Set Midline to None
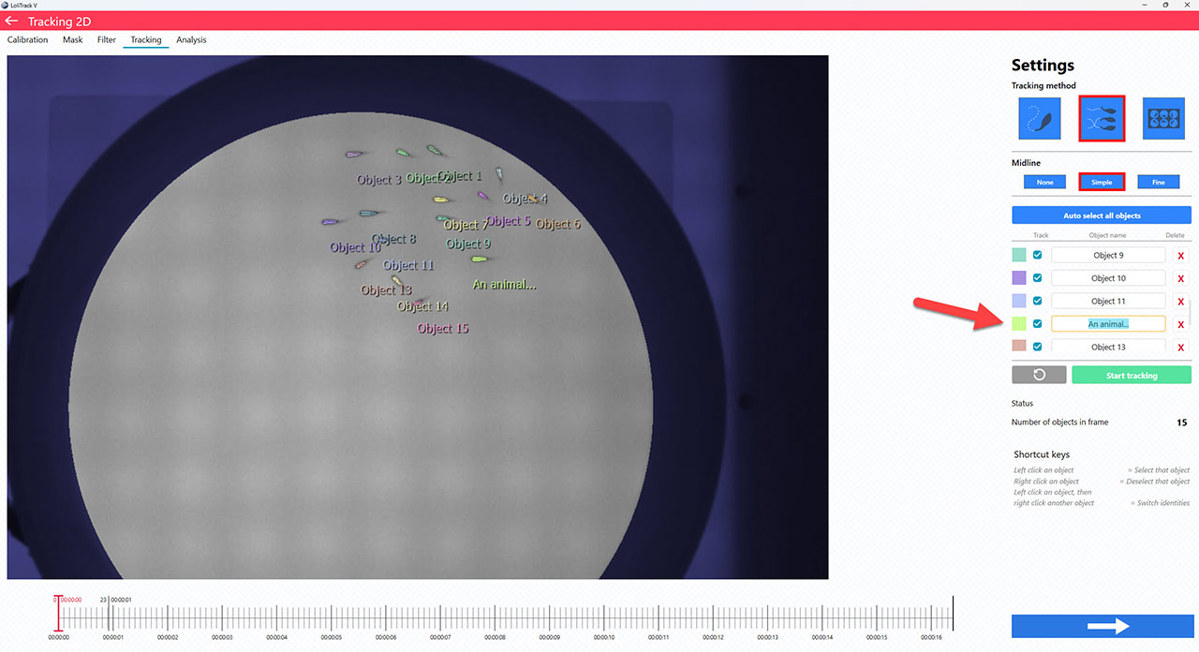 (1045, 182)
